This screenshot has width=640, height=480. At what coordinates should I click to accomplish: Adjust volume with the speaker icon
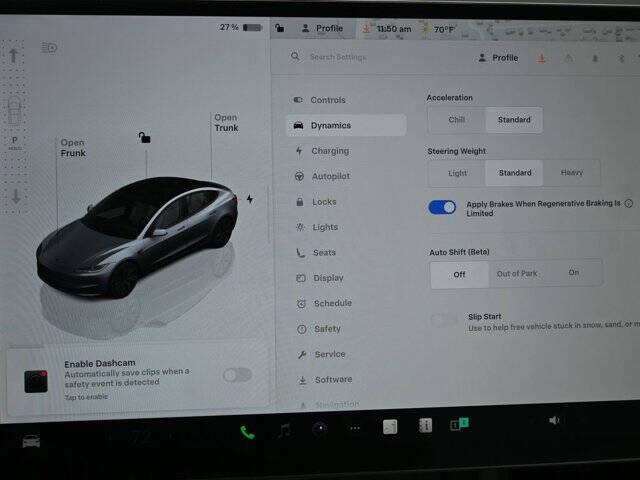click(x=553, y=420)
